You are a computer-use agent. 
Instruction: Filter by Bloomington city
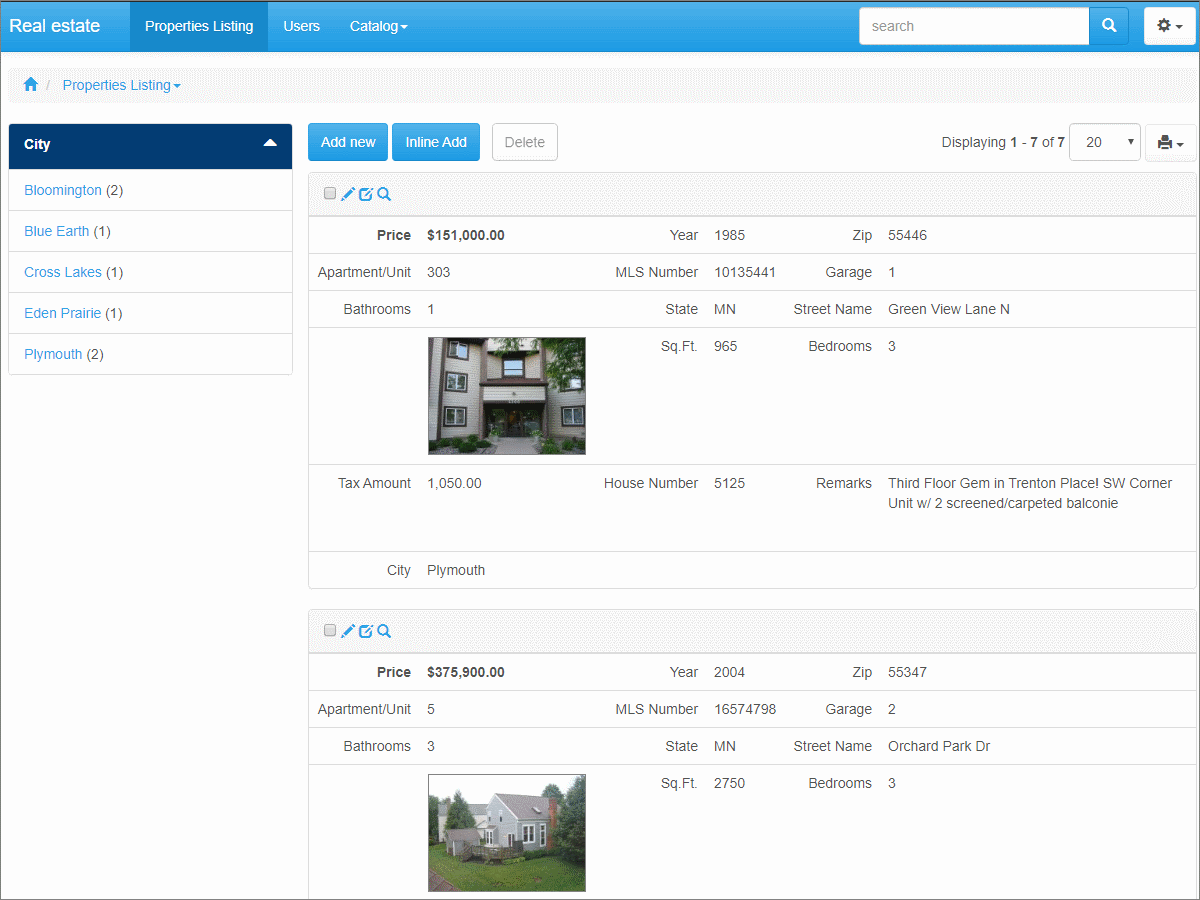coord(63,190)
